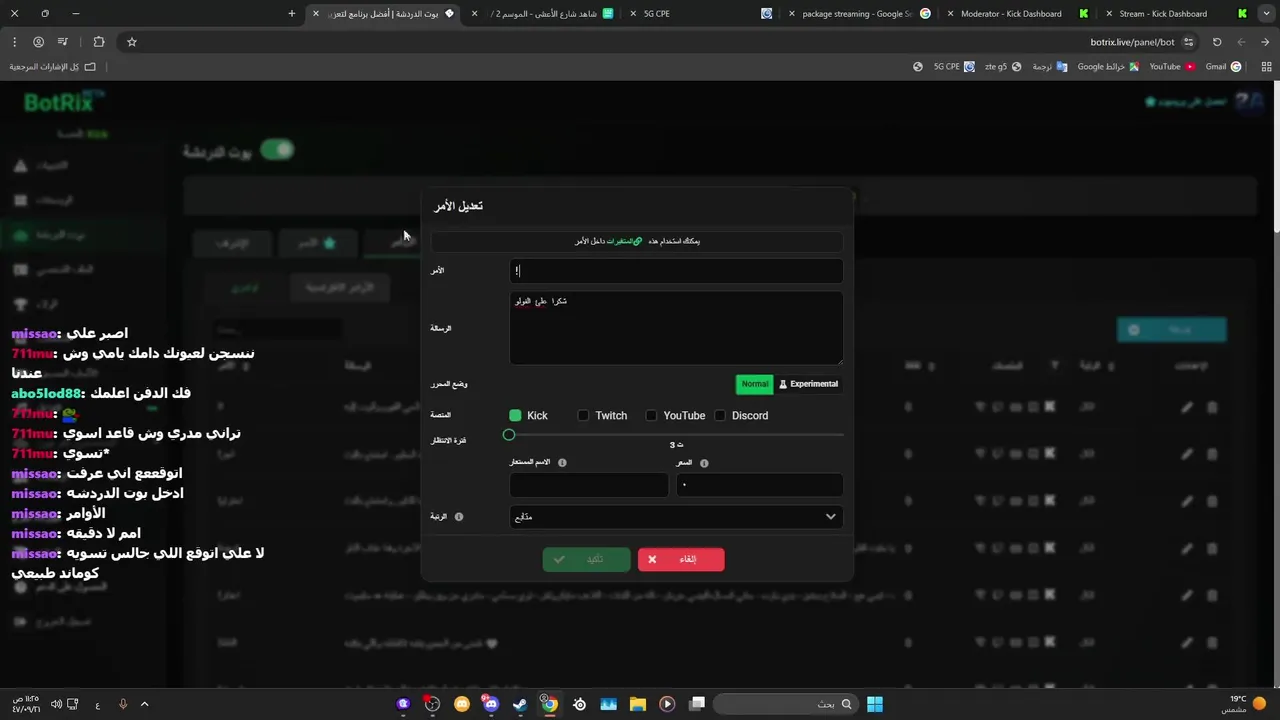Focus the price input field
This screenshot has width=1280, height=720.
[x=760, y=485]
